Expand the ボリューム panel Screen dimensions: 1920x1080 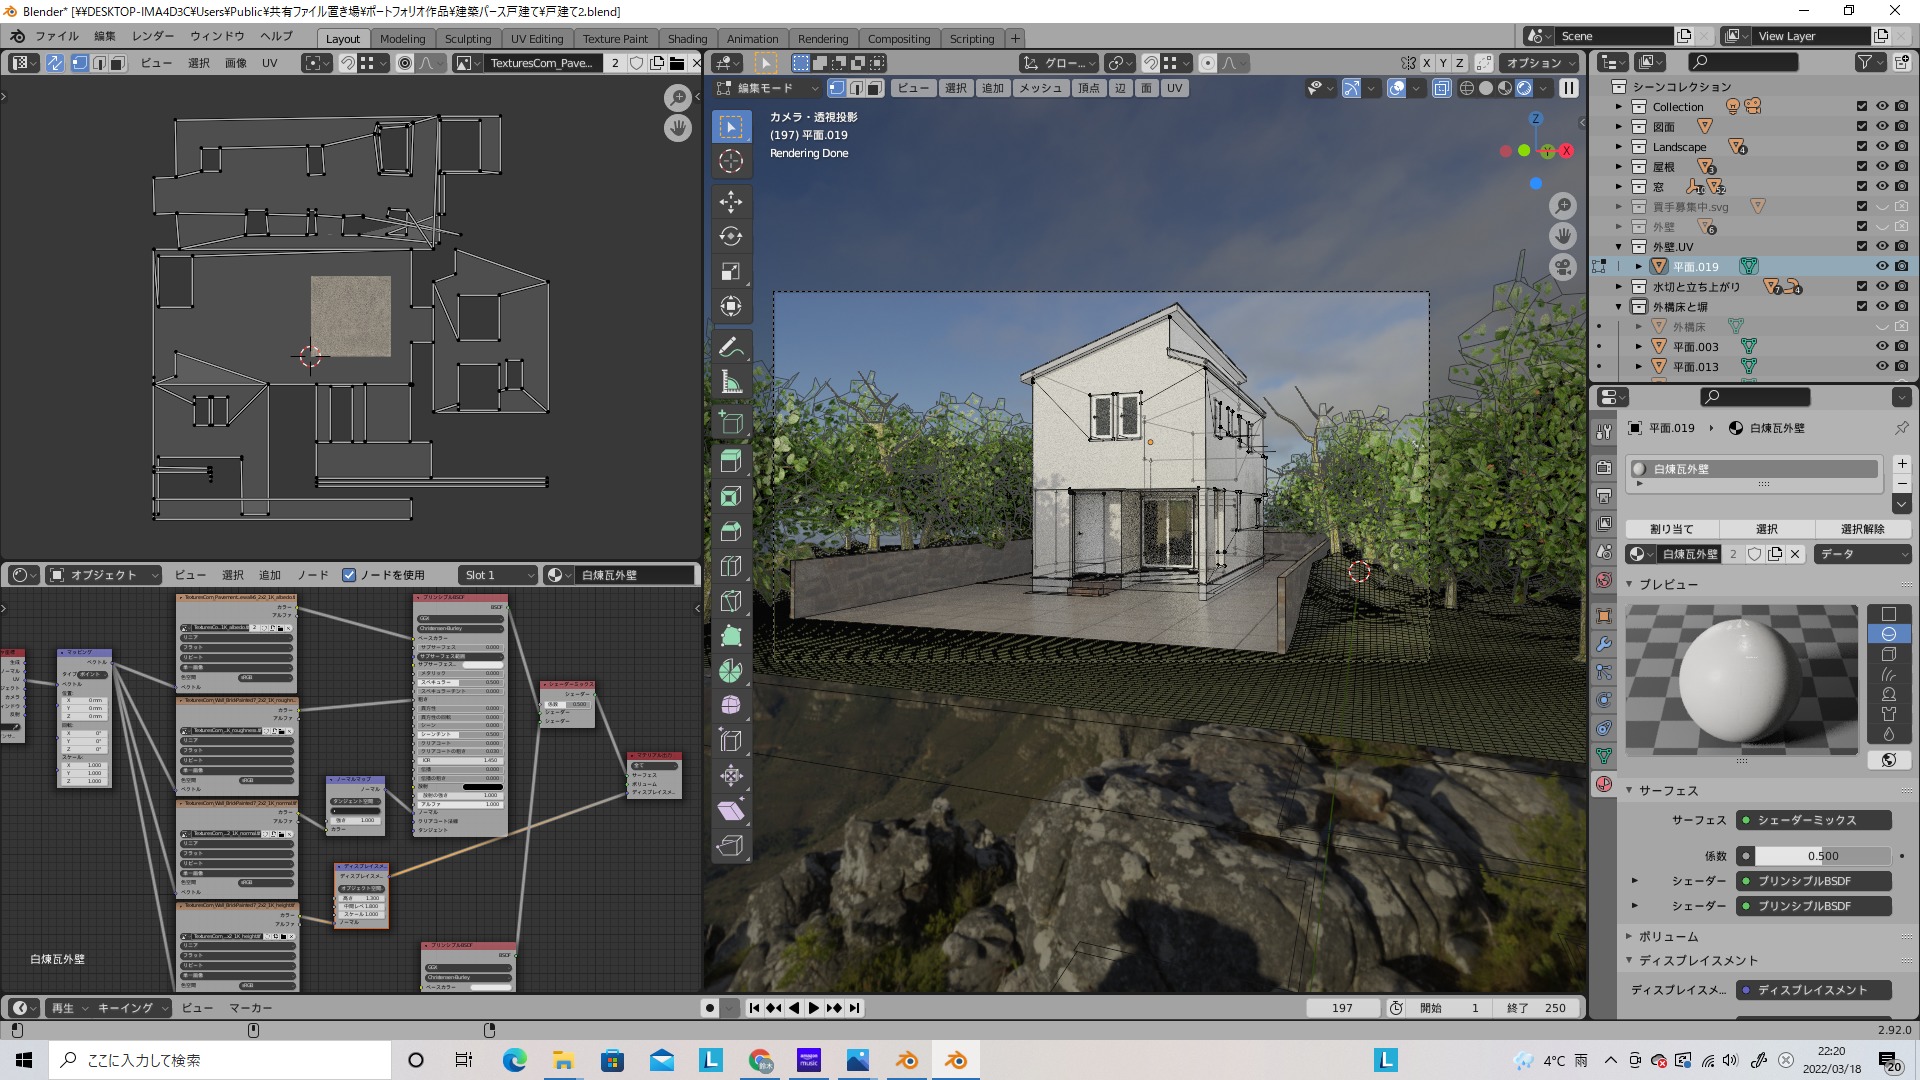(1668, 936)
